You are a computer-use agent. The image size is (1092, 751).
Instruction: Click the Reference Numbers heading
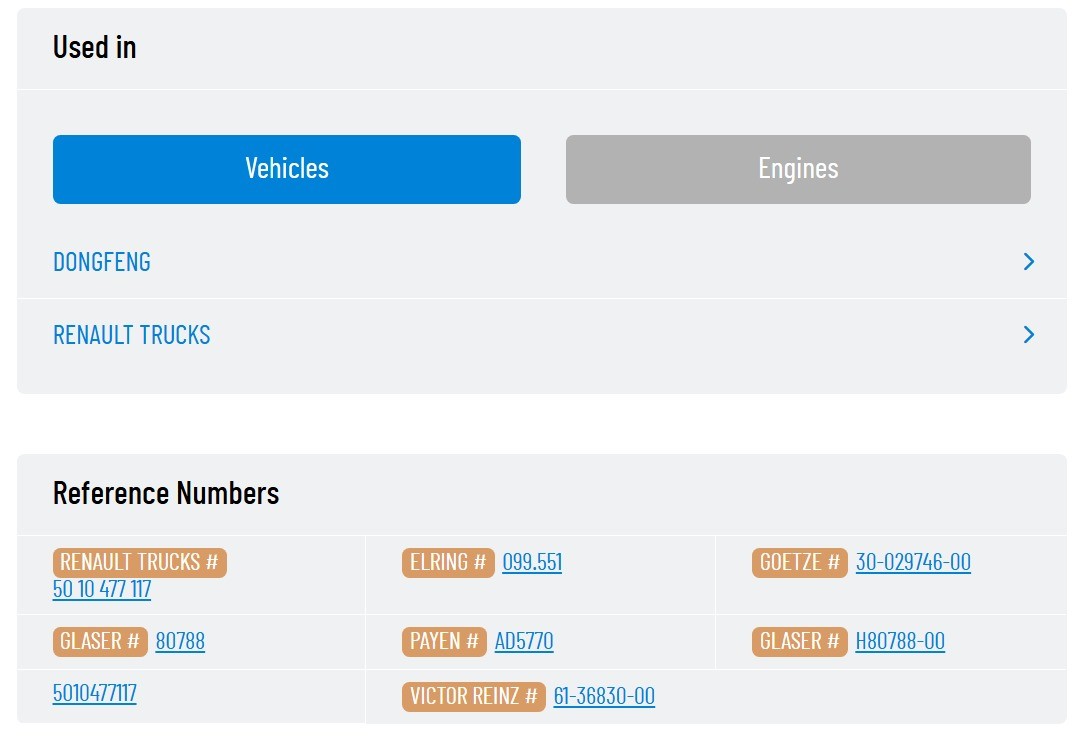166,493
